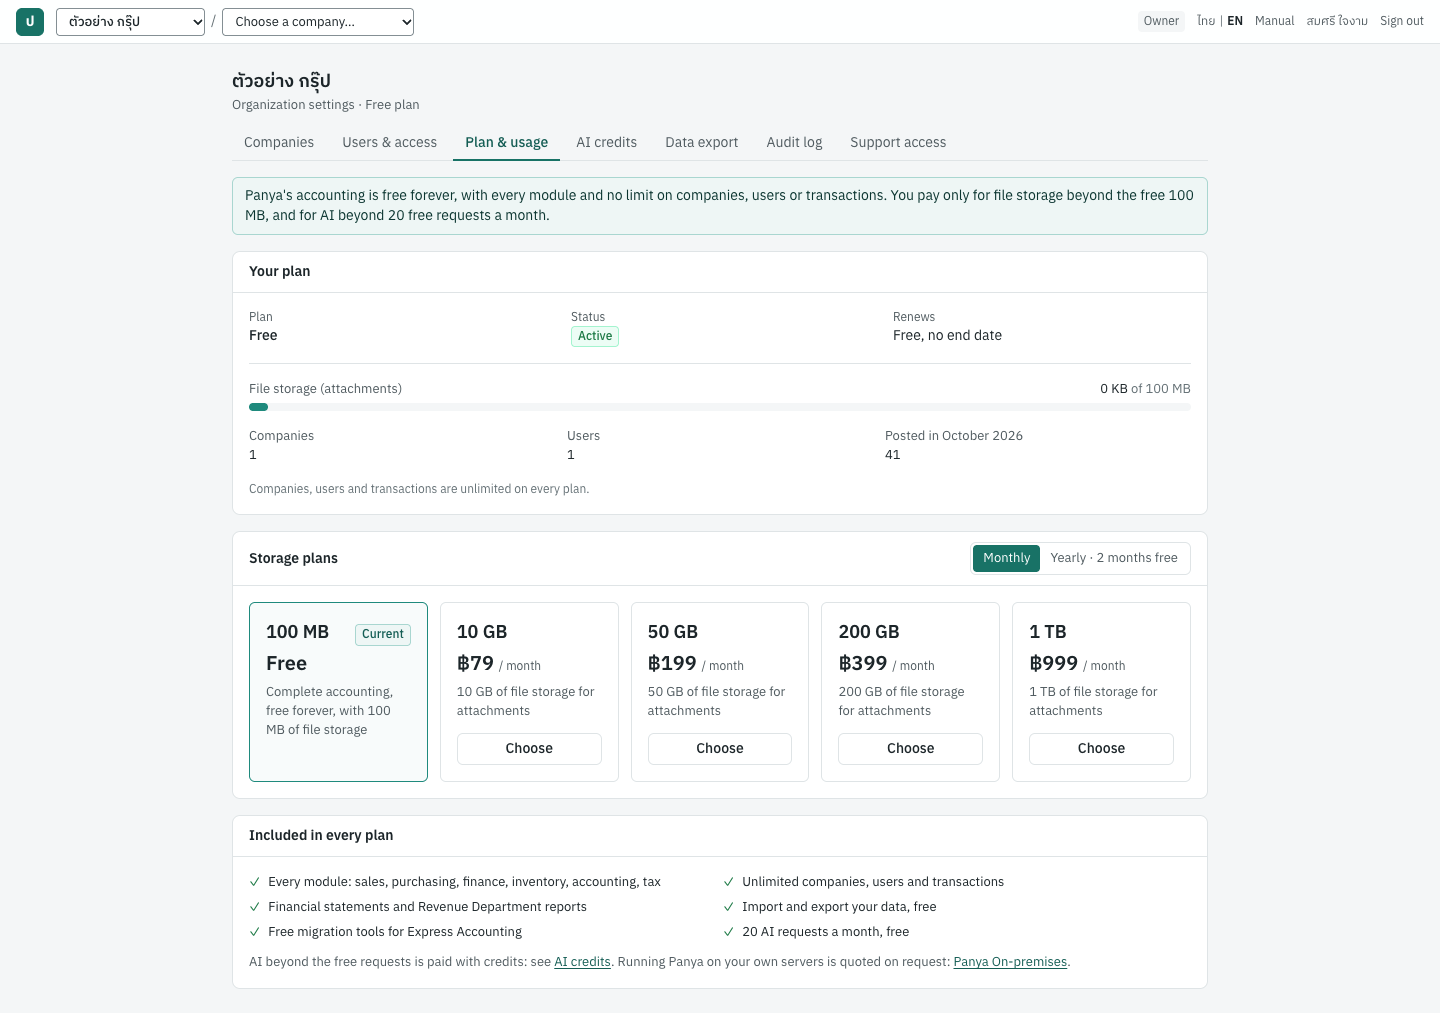Sign out of the account
This screenshot has height=1013, width=1440.
tap(1402, 21)
